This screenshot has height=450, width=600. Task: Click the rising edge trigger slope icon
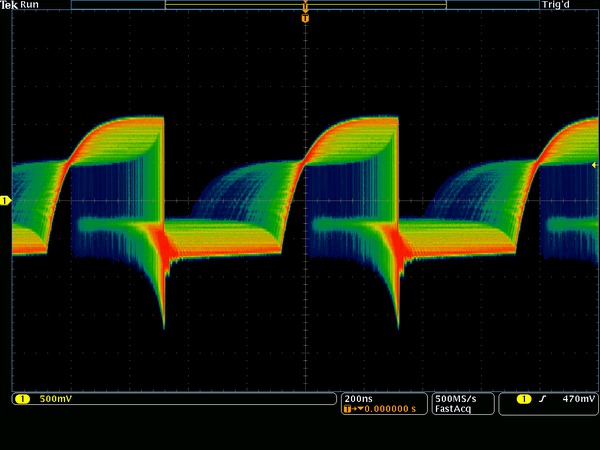pos(543,399)
